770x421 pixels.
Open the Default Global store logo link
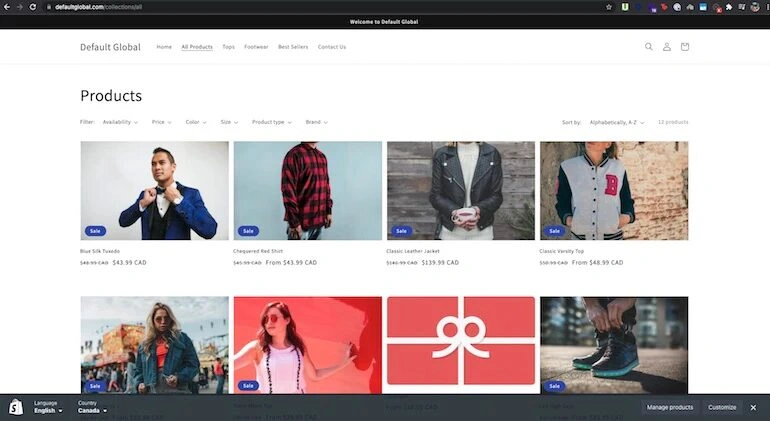(x=110, y=47)
